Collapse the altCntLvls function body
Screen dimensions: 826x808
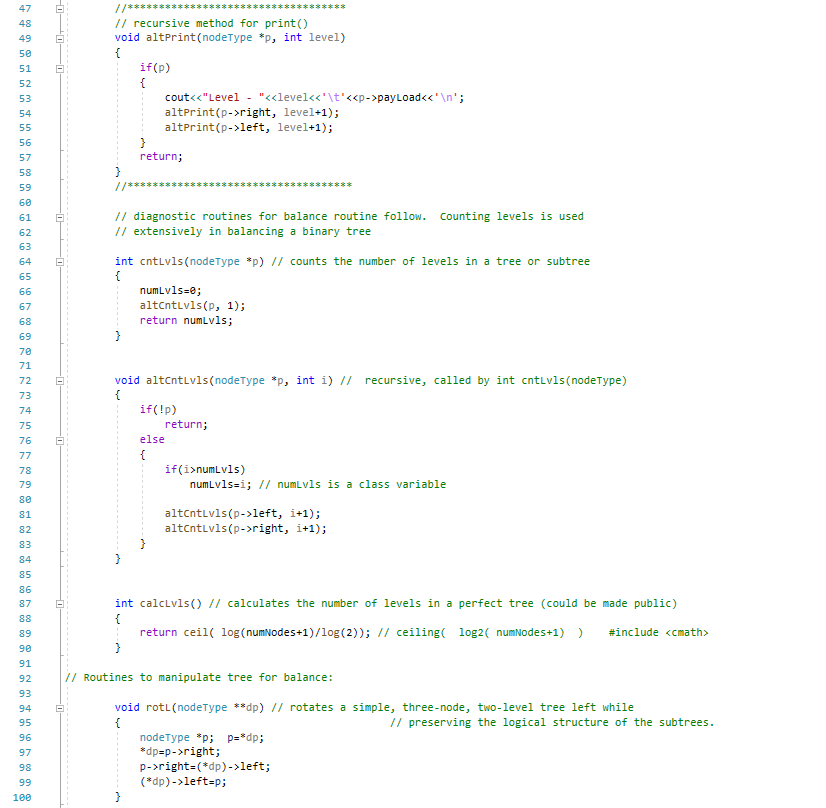(62, 380)
